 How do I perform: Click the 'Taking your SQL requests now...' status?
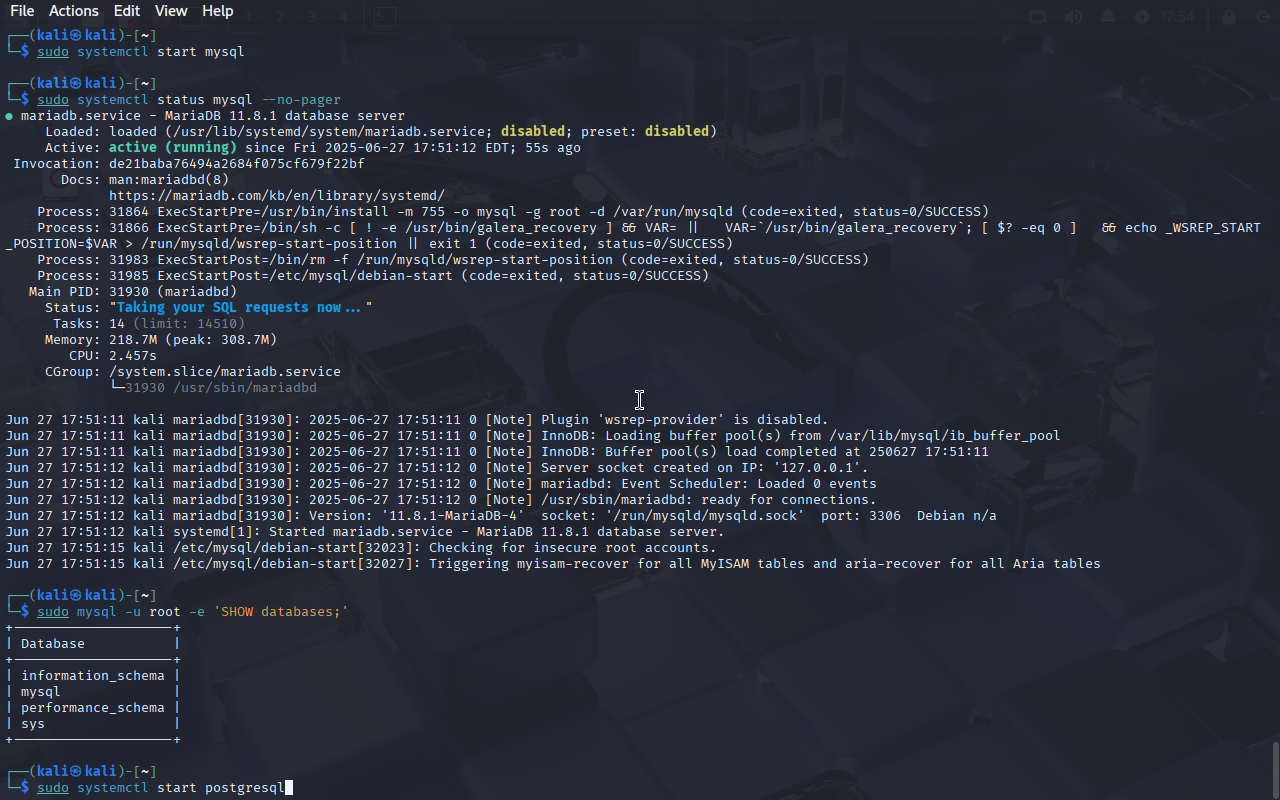point(241,308)
